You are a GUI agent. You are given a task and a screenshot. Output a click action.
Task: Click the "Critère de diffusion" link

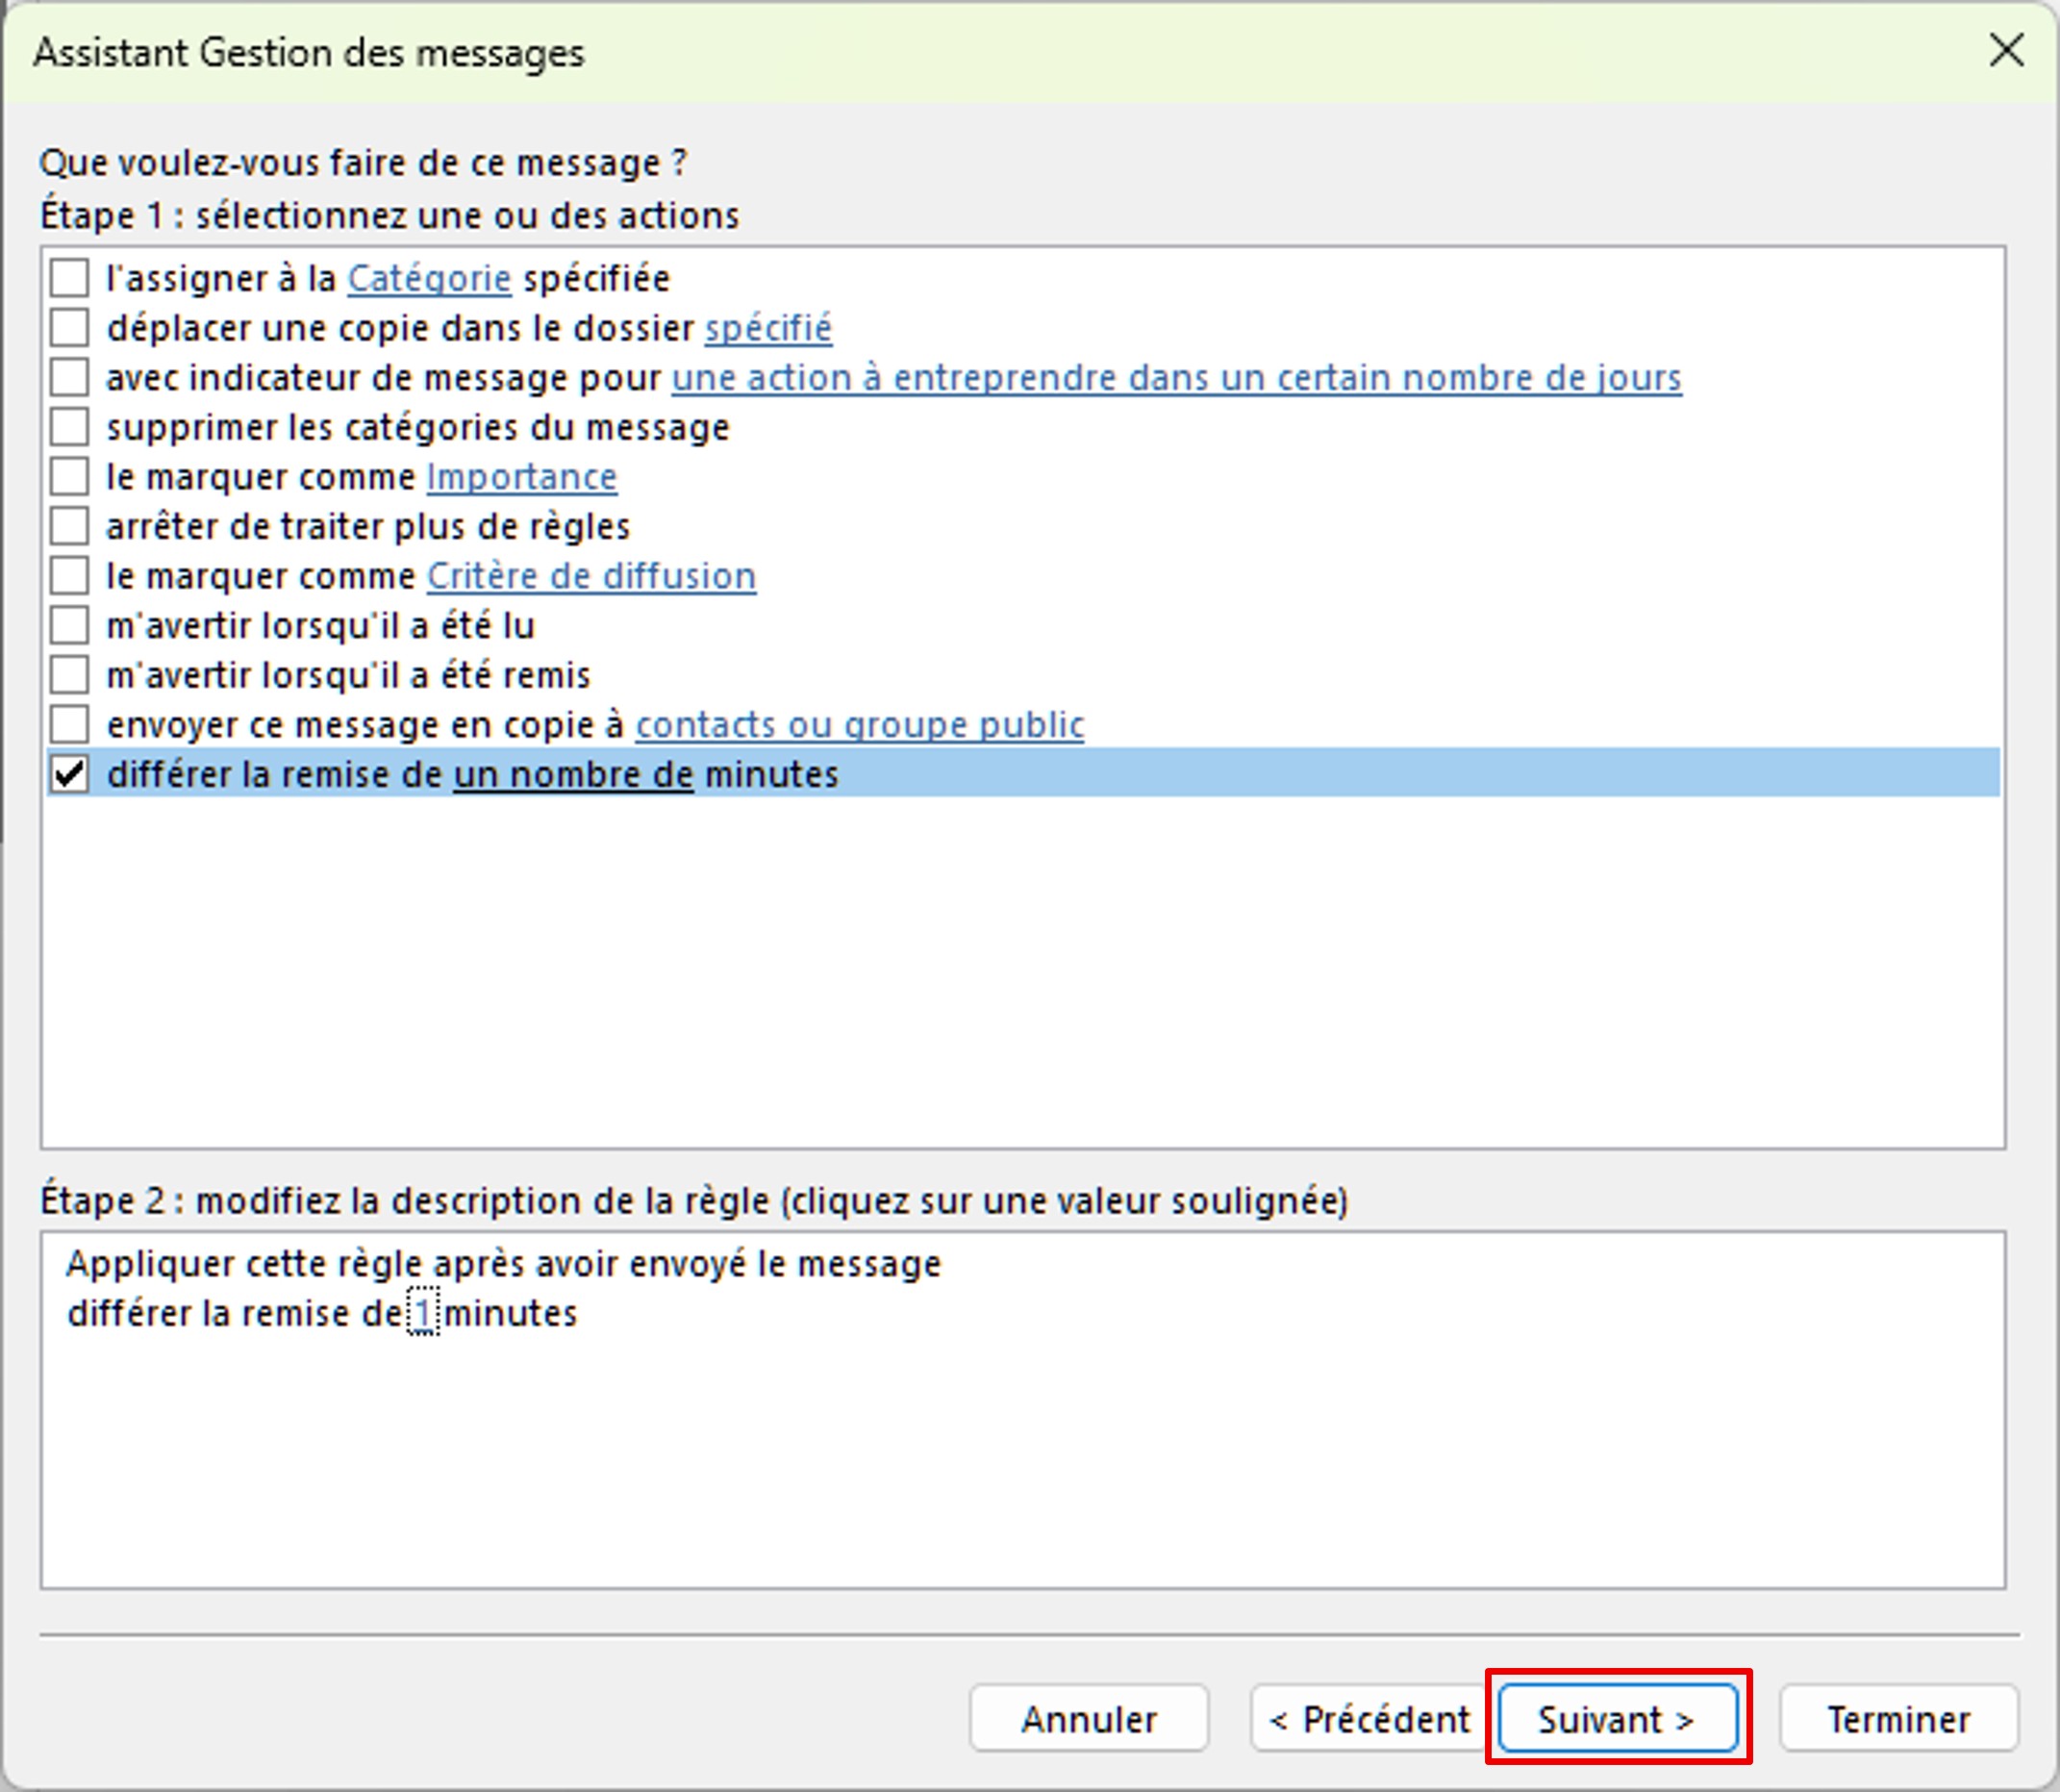click(x=591, y=576)
